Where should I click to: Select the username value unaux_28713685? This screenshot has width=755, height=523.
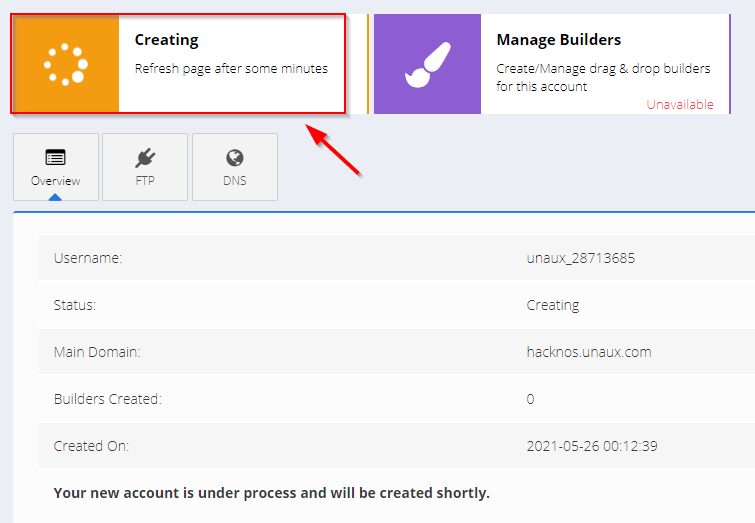[581, 258]
